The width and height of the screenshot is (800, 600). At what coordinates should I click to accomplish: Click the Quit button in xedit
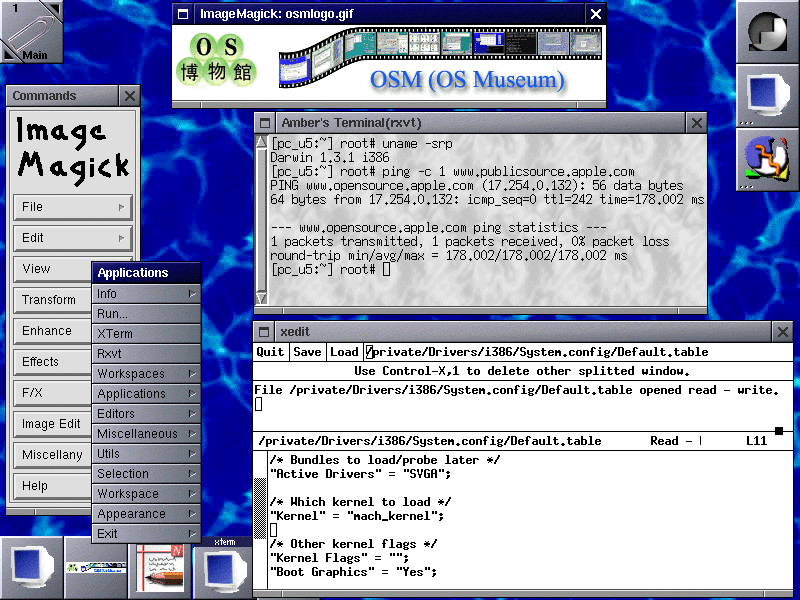click(x=270, y=352)
